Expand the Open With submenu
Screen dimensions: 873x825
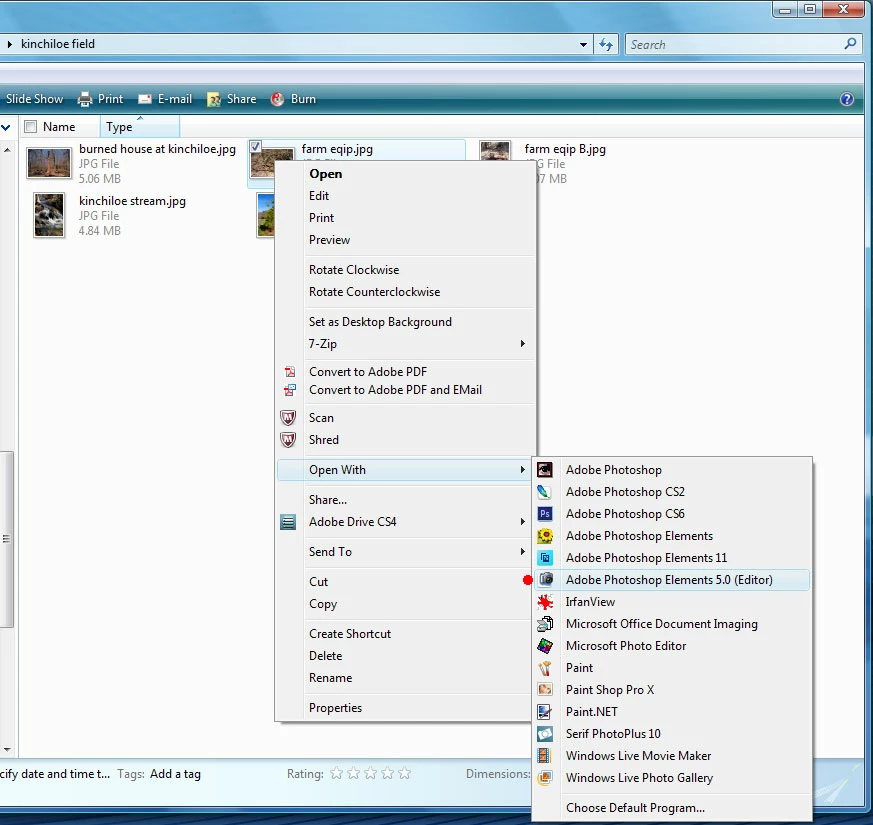[522, 469]
